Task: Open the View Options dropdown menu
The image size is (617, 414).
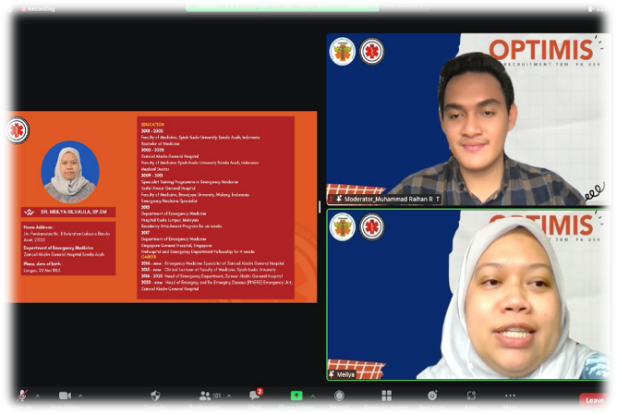Action: click(x=404, y=5)
